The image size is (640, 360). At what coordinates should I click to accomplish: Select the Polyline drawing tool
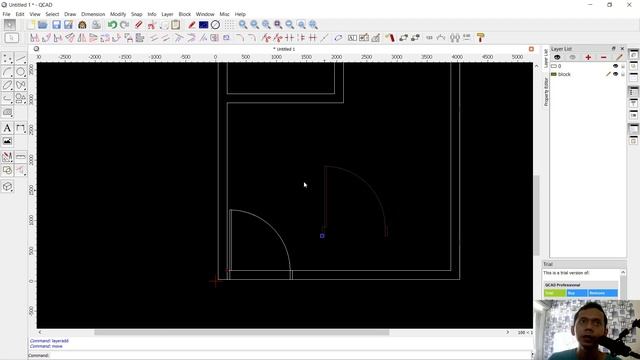pos(7,98)
